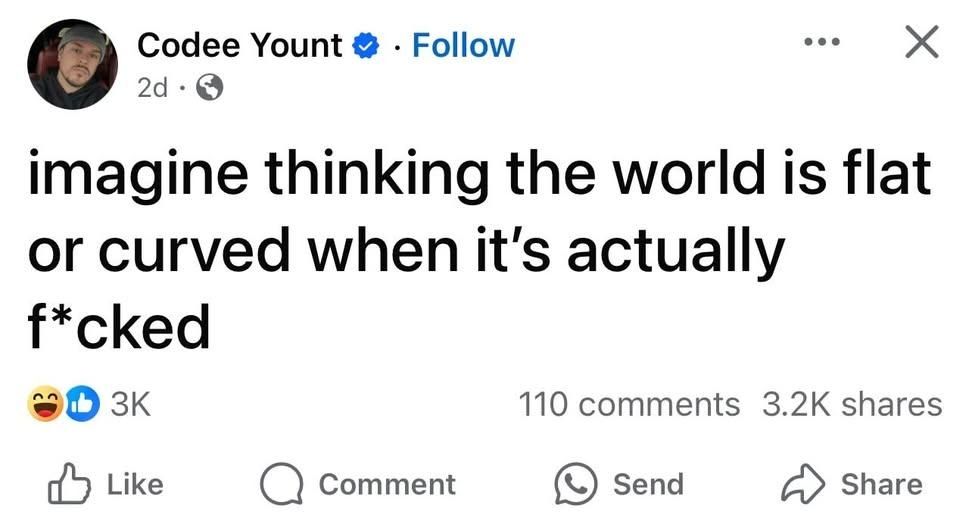
Task: Follow Codee Yount
Action: (463, 45)
